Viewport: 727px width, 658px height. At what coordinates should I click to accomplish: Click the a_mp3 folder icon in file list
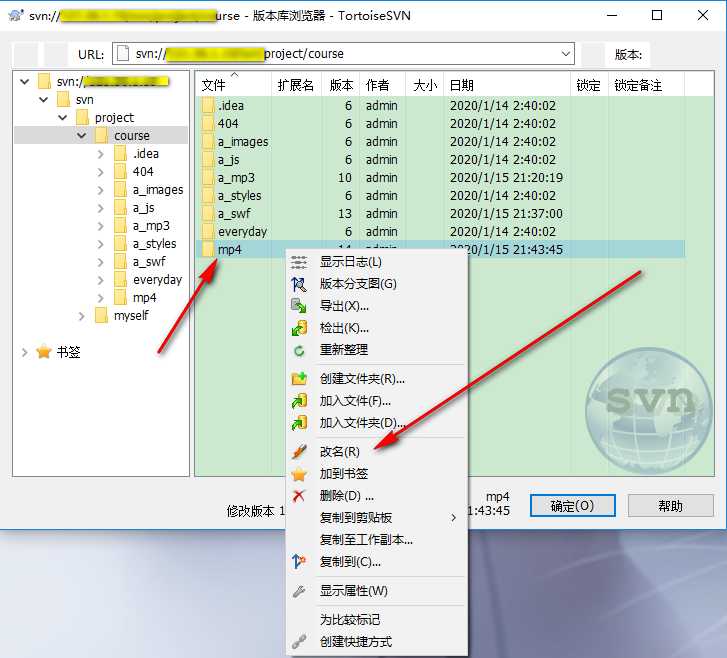click(208, 178)
